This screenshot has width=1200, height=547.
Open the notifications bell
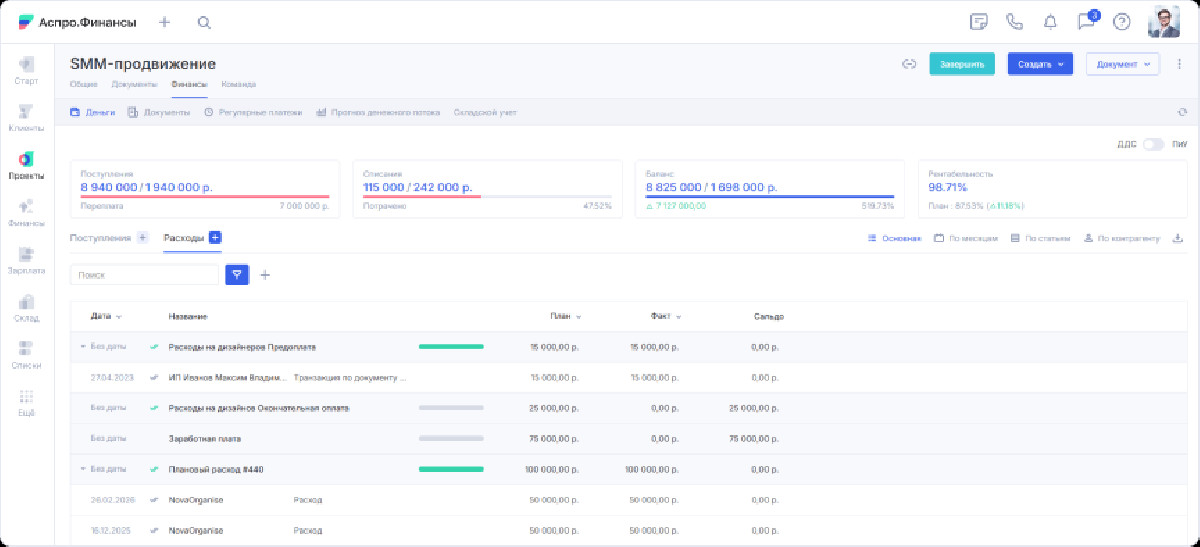1050,22
